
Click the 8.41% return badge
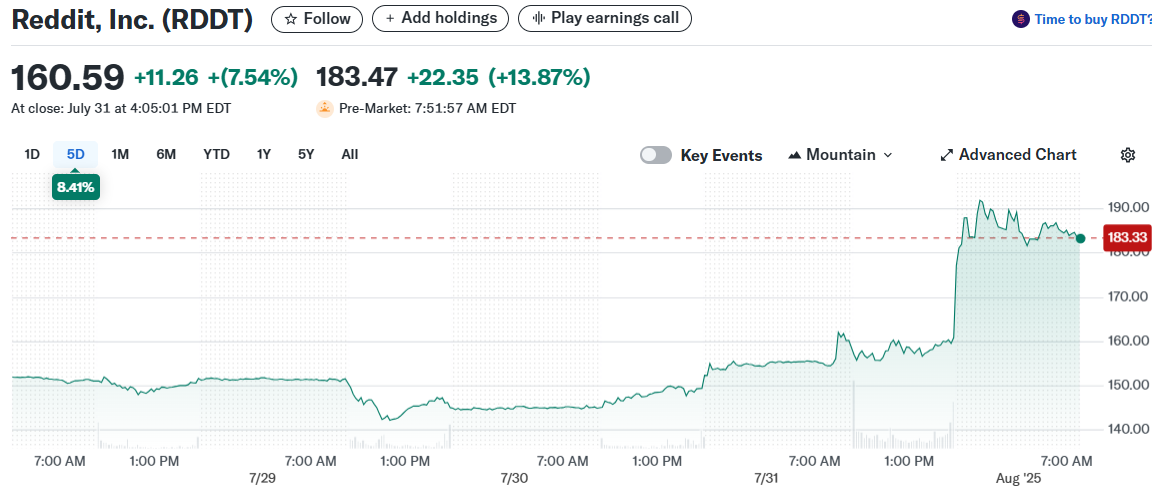[x=76, y=187]
